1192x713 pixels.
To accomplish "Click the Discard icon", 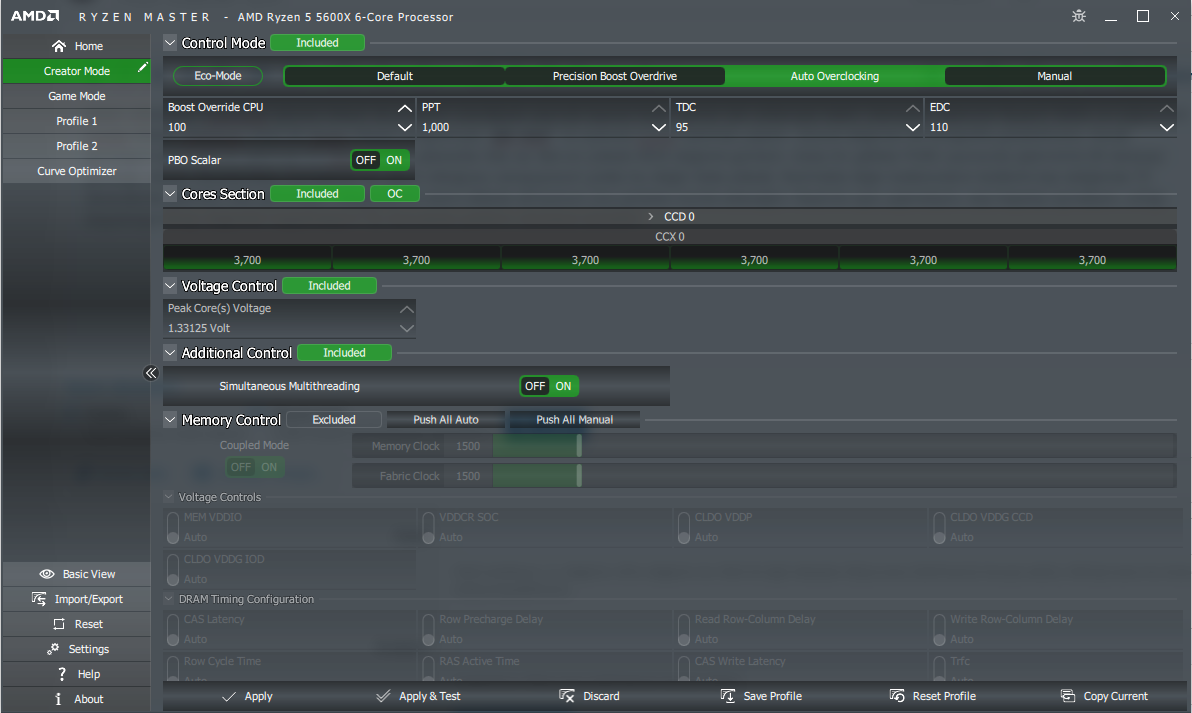I will click(566, 696).
